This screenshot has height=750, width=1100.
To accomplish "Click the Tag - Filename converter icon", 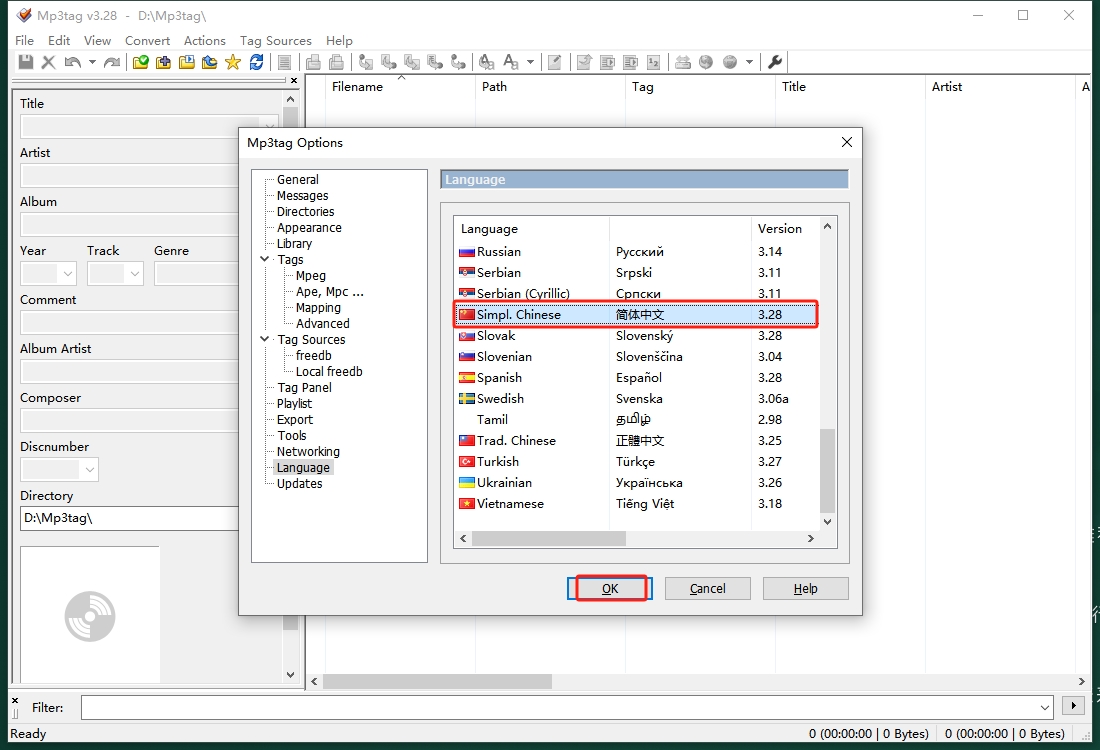I will 365,62.
